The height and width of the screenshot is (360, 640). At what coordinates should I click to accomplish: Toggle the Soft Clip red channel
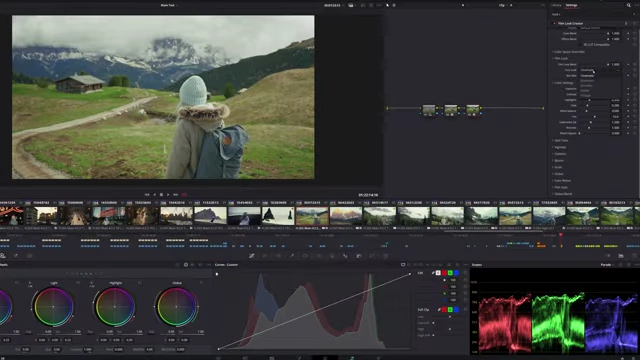[444, 309]
